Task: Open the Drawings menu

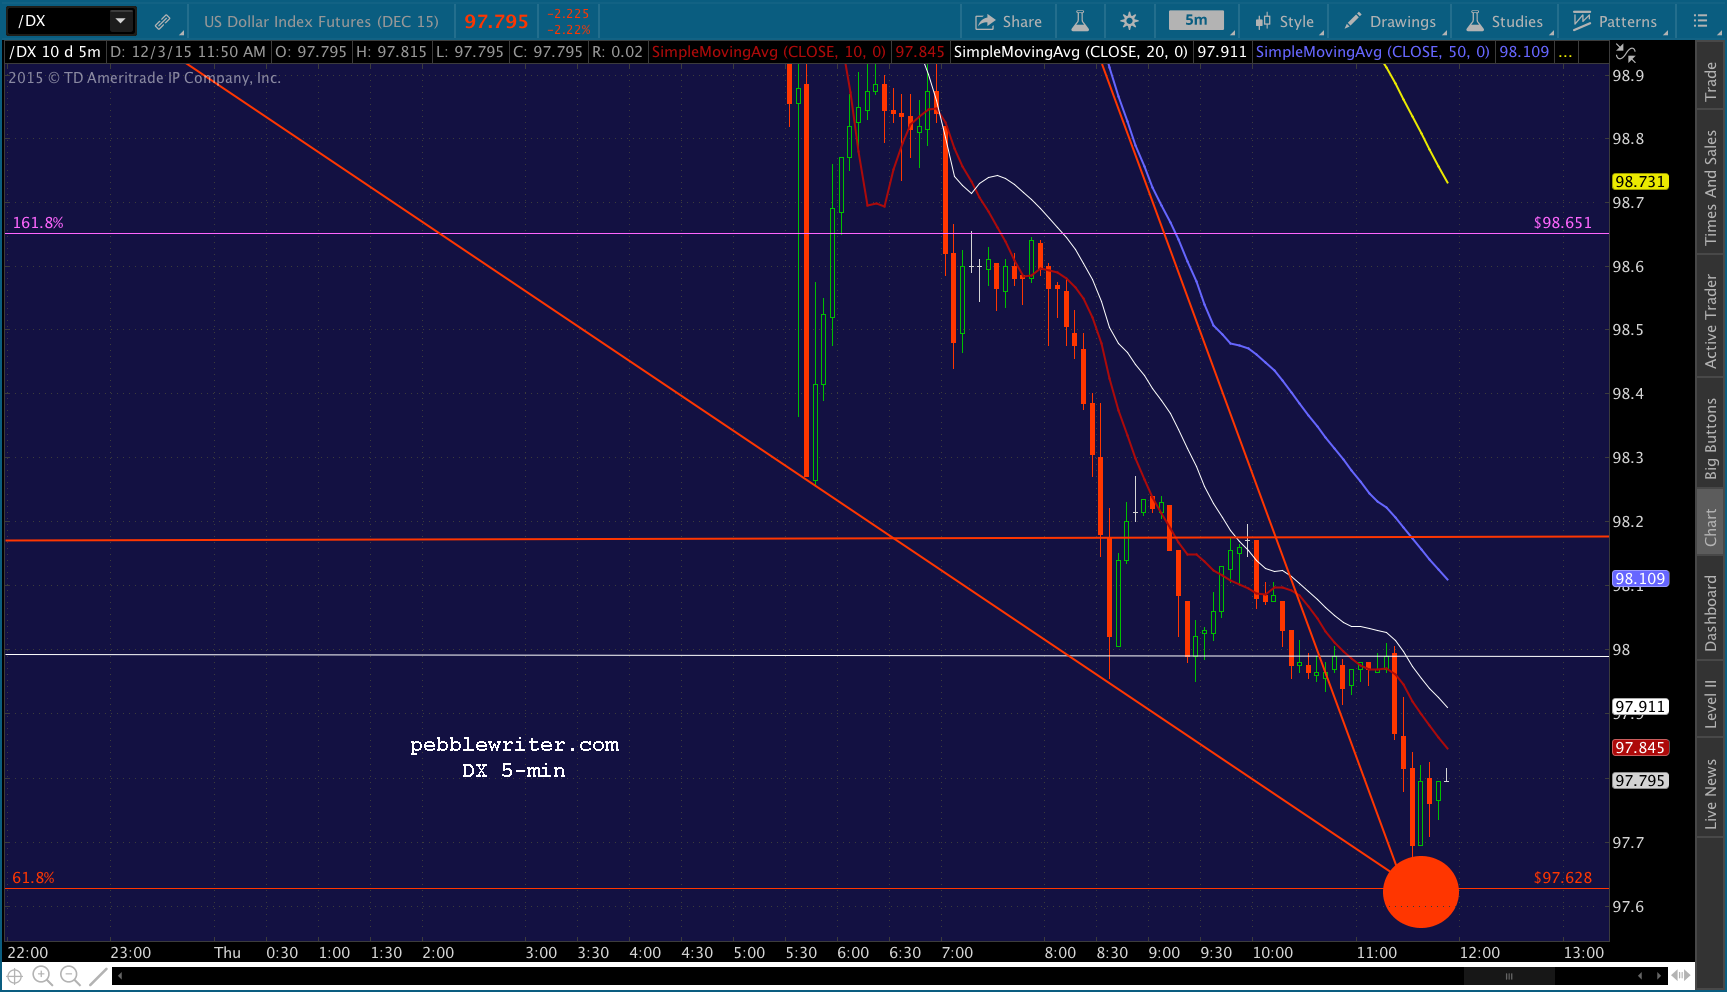Action: 1390,21
